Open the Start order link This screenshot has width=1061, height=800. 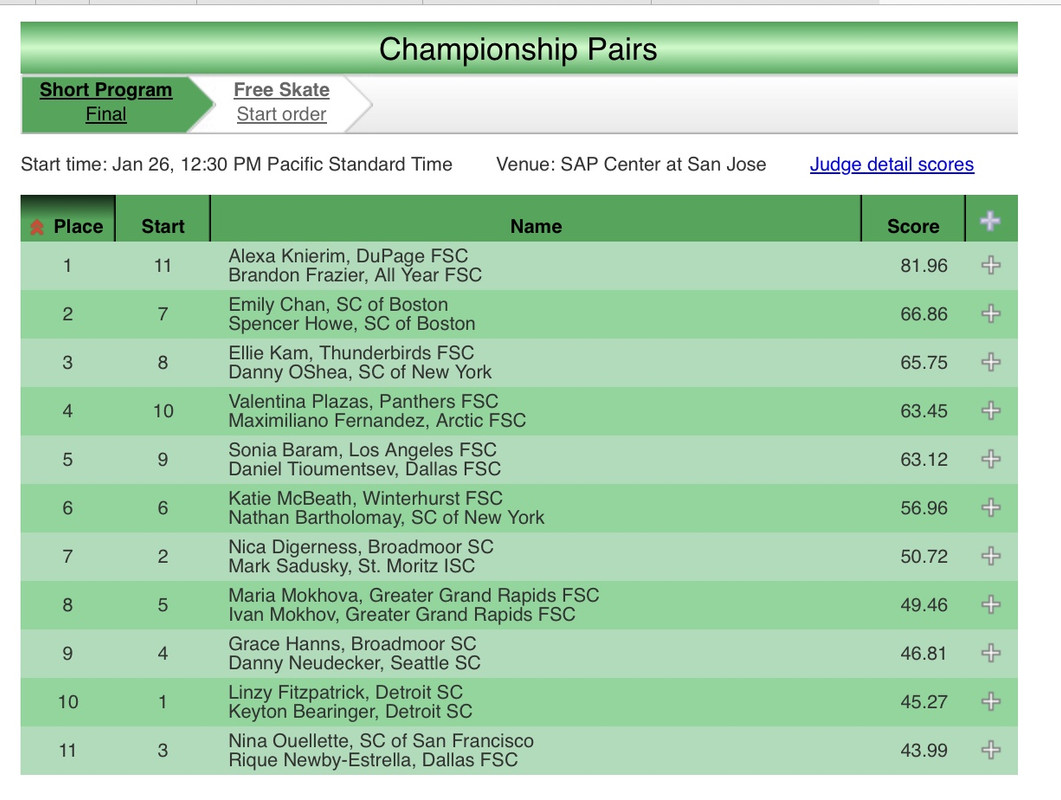tap(281, 115)
